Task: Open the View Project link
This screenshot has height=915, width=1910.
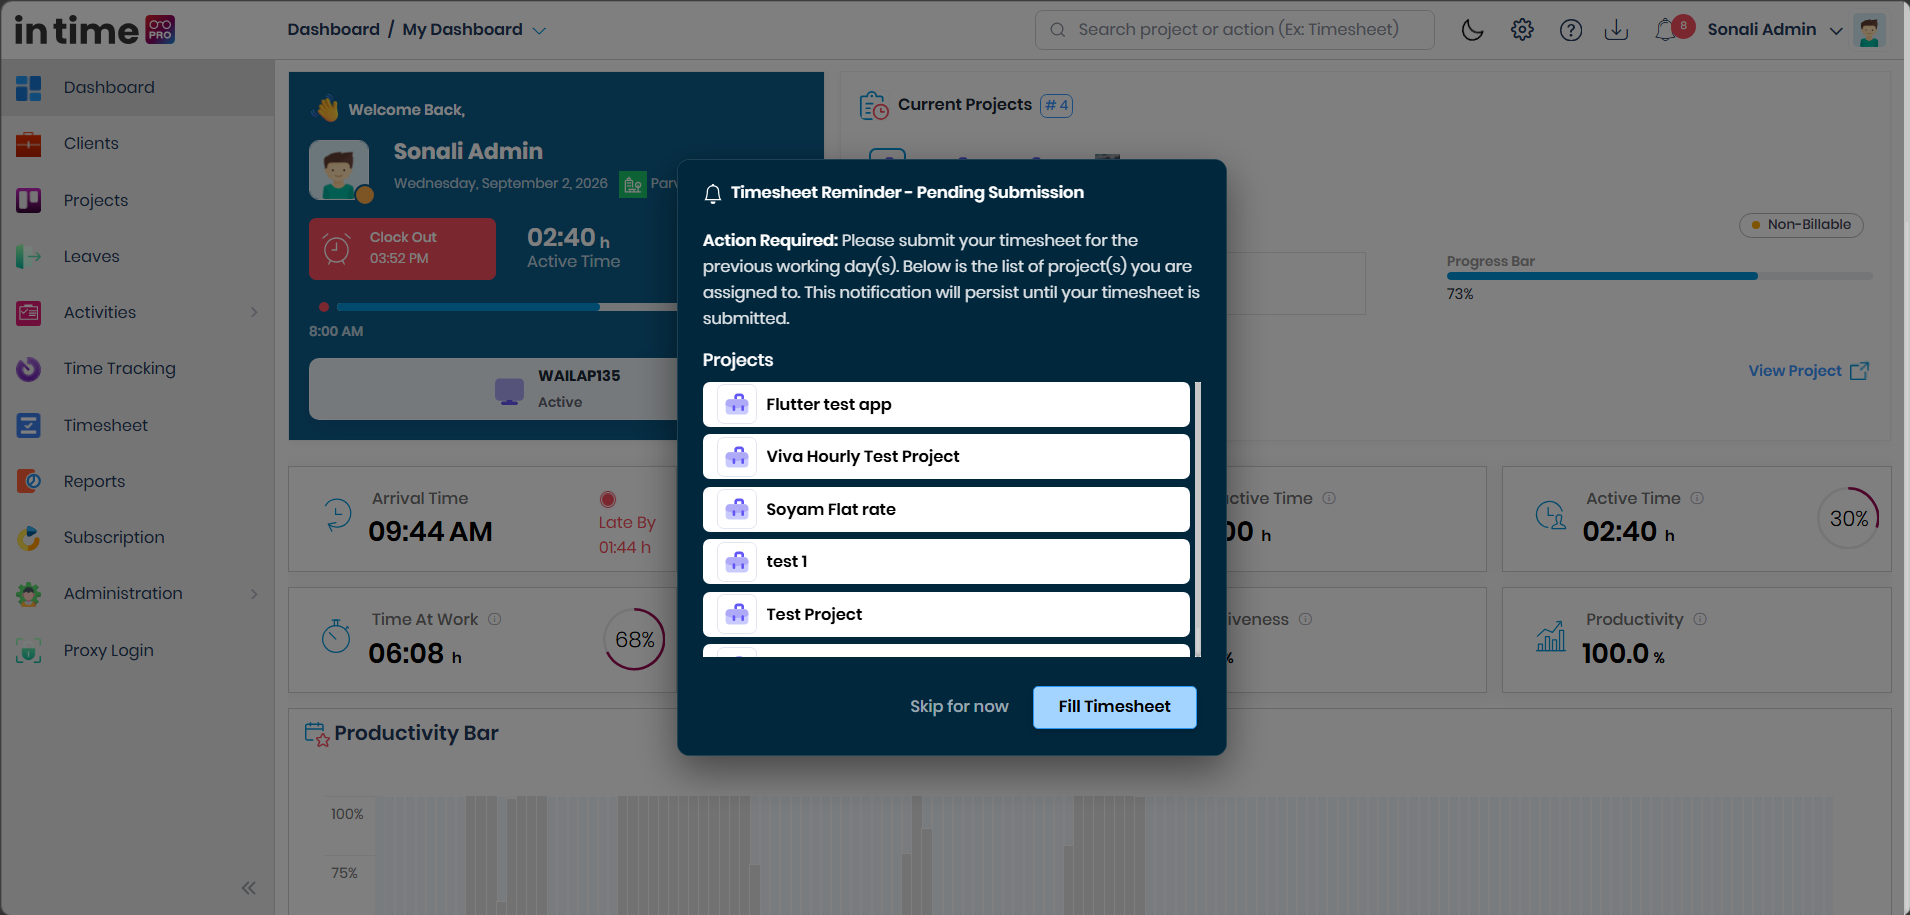Action: pyautogui.click(x=1808, y=371)
